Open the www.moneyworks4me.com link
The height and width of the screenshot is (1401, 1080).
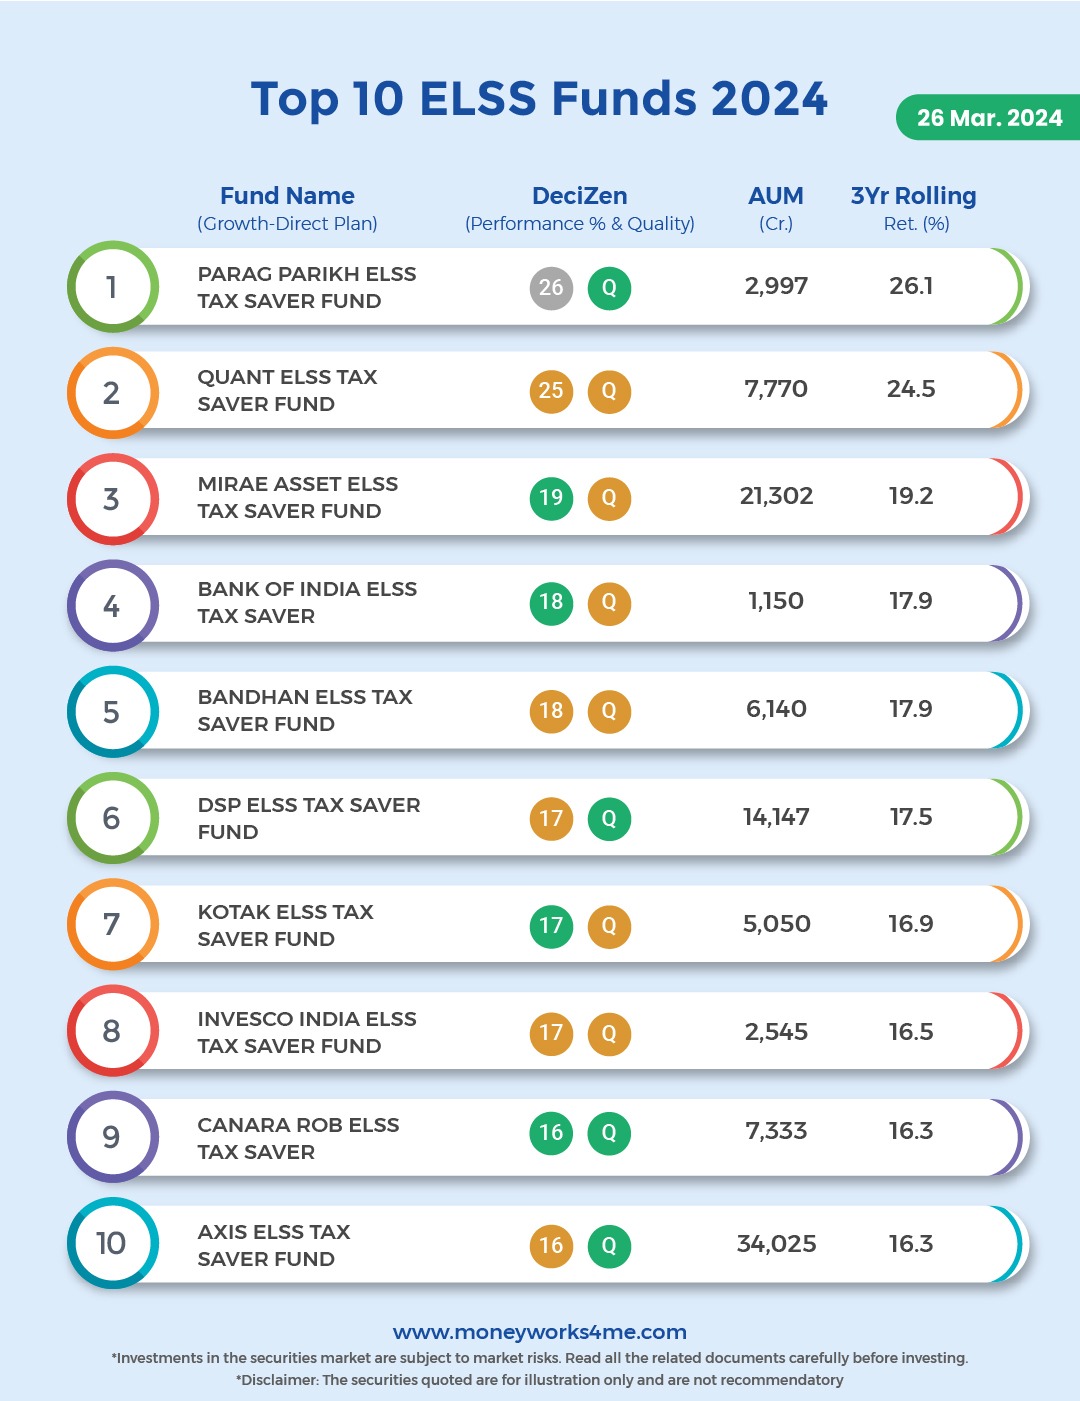click(540, 1332)
